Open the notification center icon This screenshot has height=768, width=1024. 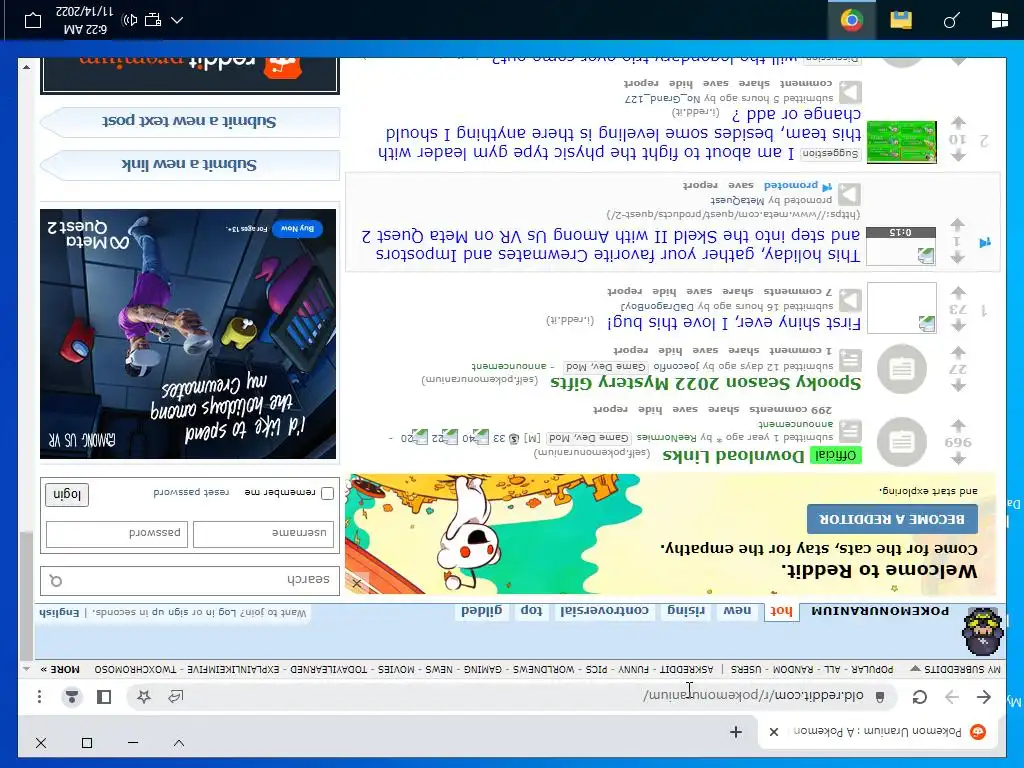(33, 20)
